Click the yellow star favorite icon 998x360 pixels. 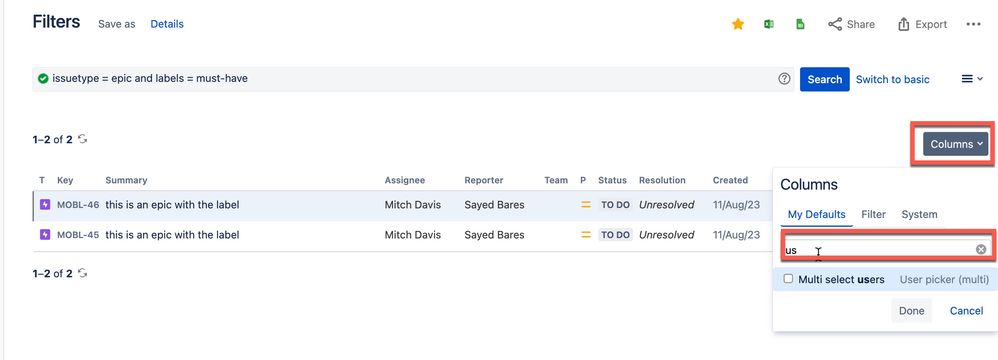coord(738,24)
